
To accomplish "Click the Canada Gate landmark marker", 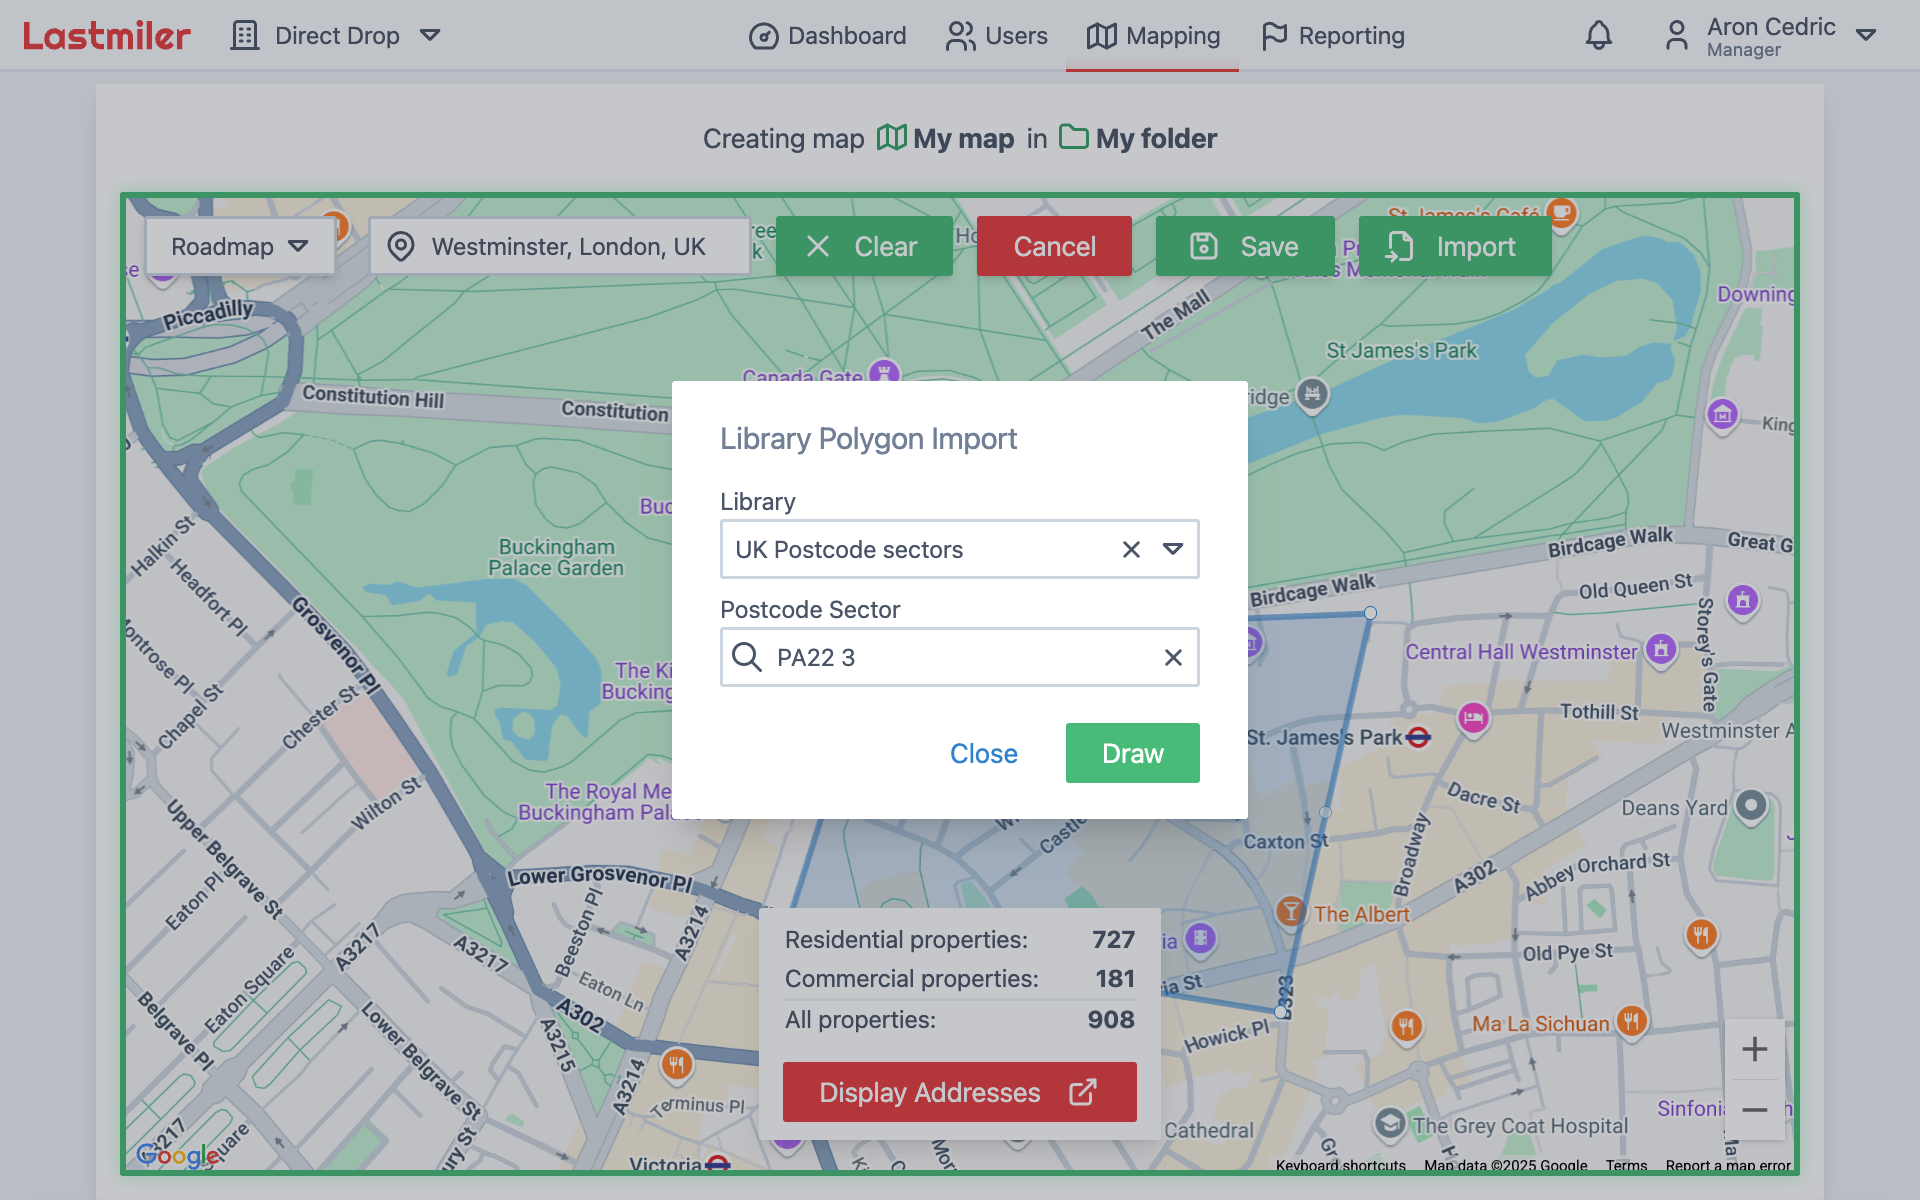I will coord(883,372).
